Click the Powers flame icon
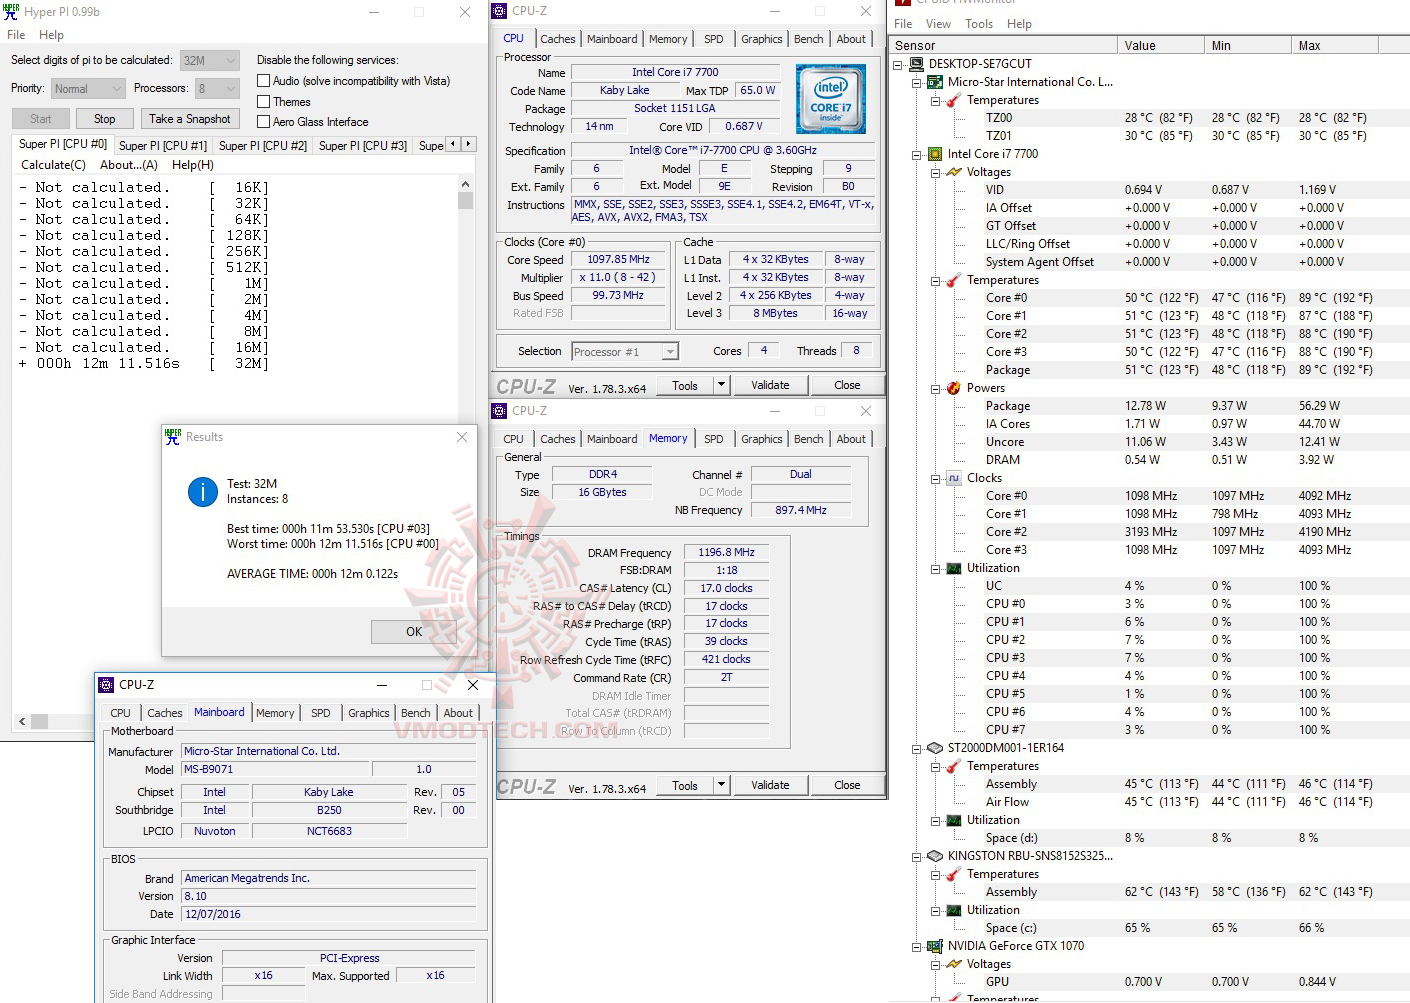Viewport: 1410px width, 1003px height. click(x=954, y=388)
